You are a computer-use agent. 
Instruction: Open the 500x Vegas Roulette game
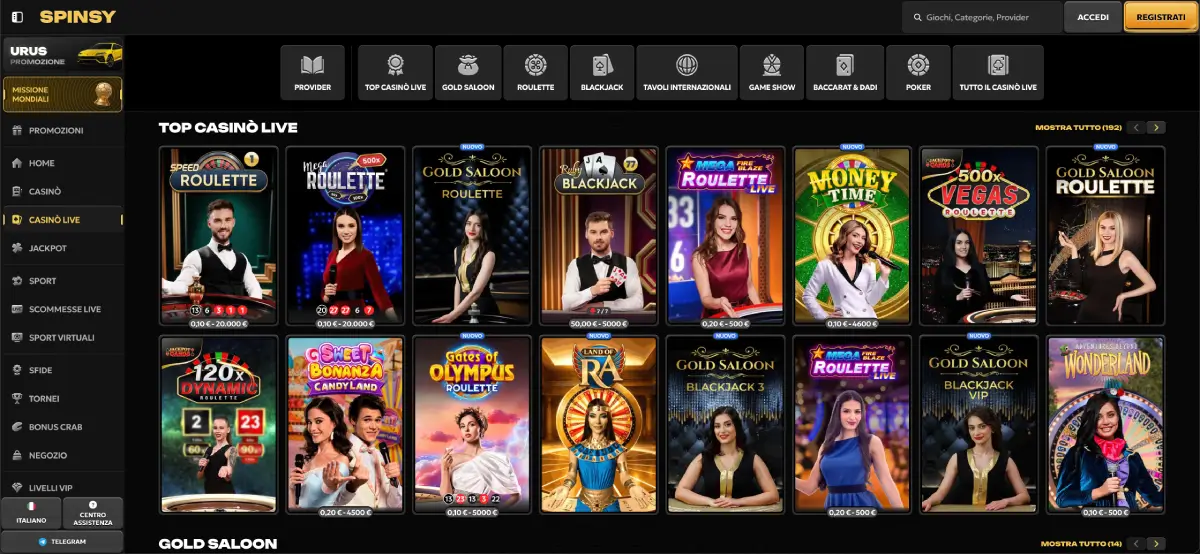click(979, 235)
